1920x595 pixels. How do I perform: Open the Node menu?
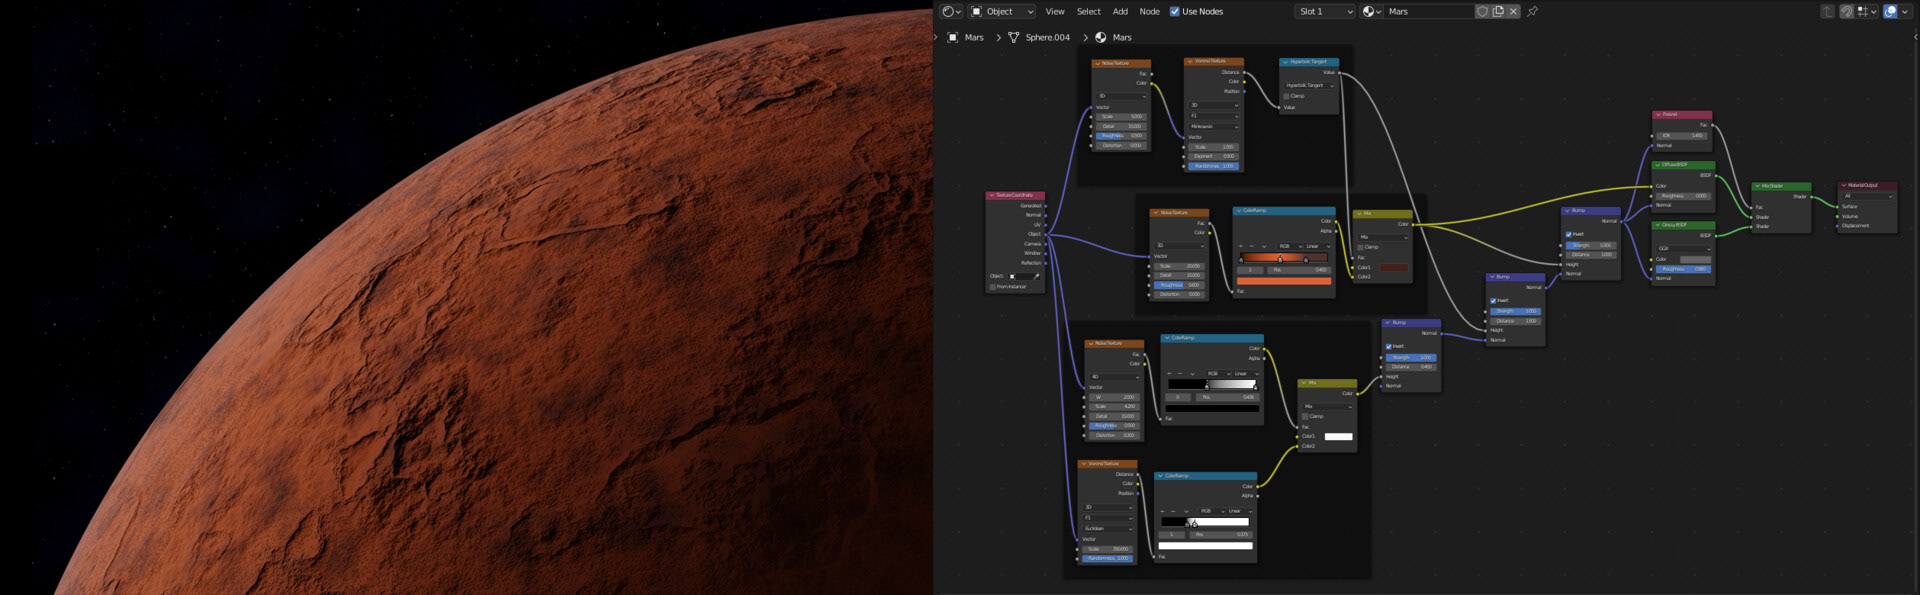(x=1150, y=12)
